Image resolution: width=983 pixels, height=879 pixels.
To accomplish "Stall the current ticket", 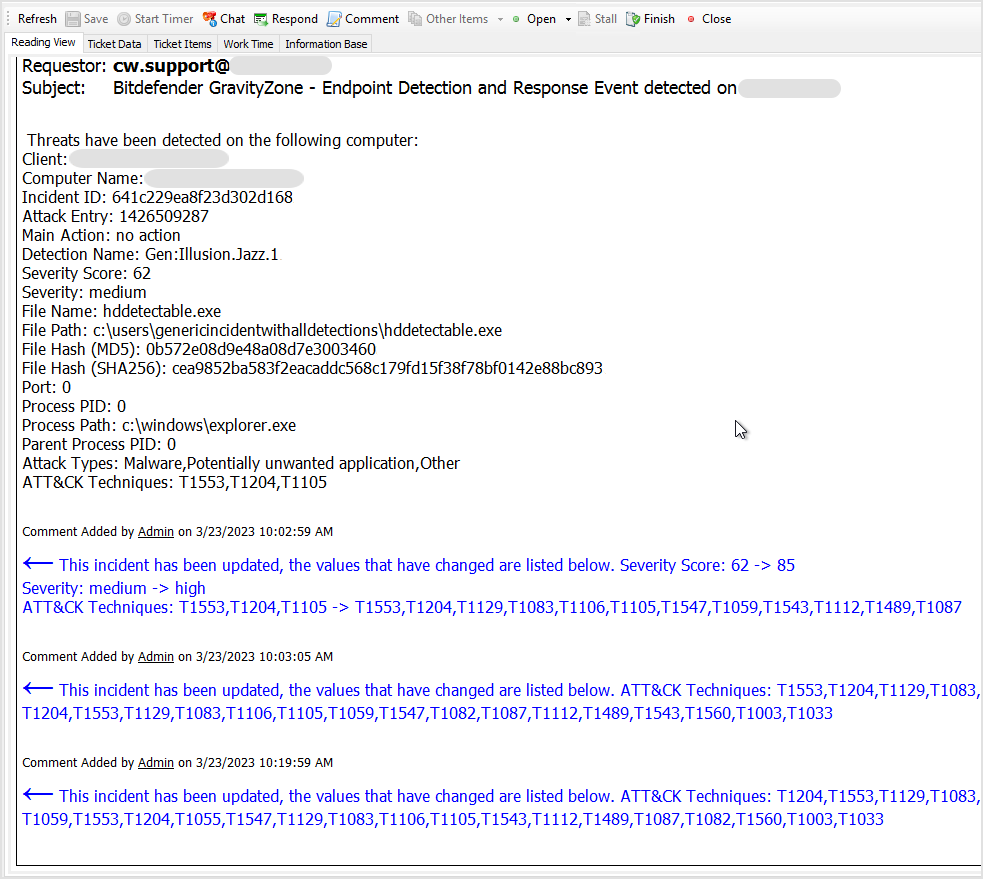I will pyautogui.click(x=597, y=18).
